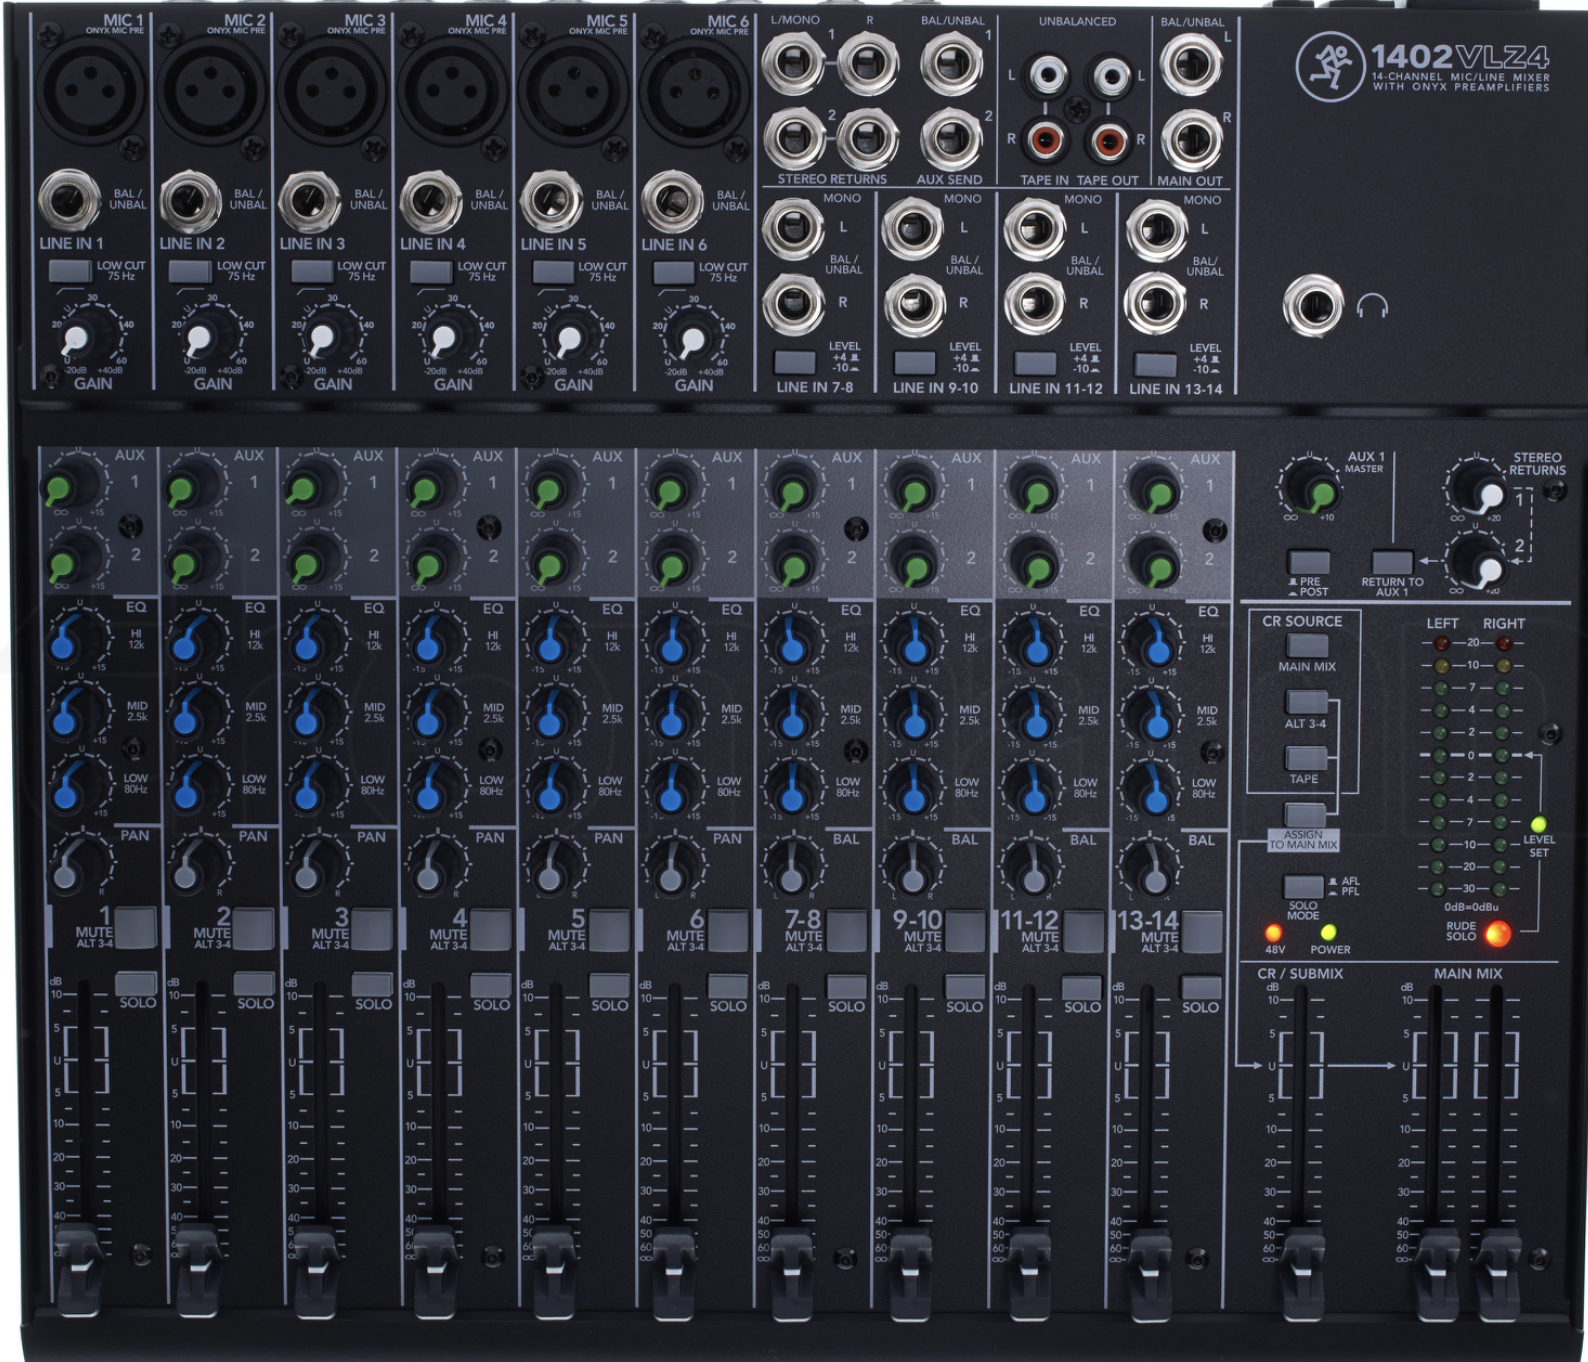Enable the LOW CUT switch on LINE IN 5
The image size is (1588, 1362).
553,271
